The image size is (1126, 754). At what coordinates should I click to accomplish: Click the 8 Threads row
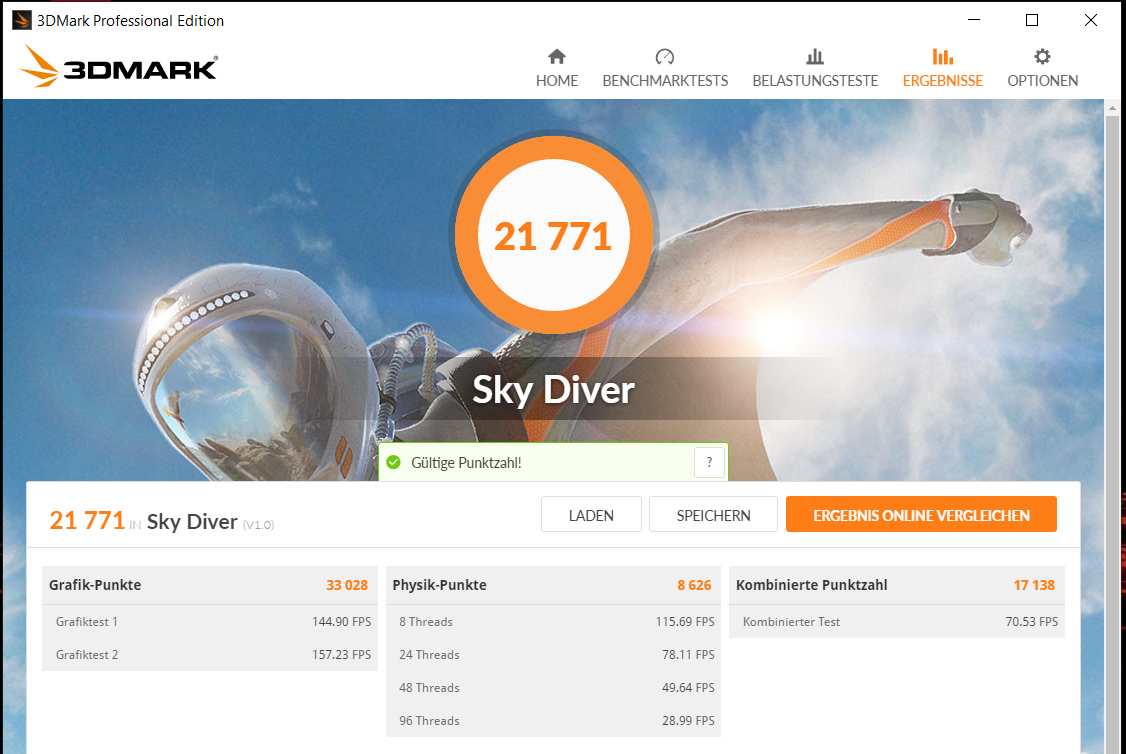pyautogui.click(x=553, y=622)
